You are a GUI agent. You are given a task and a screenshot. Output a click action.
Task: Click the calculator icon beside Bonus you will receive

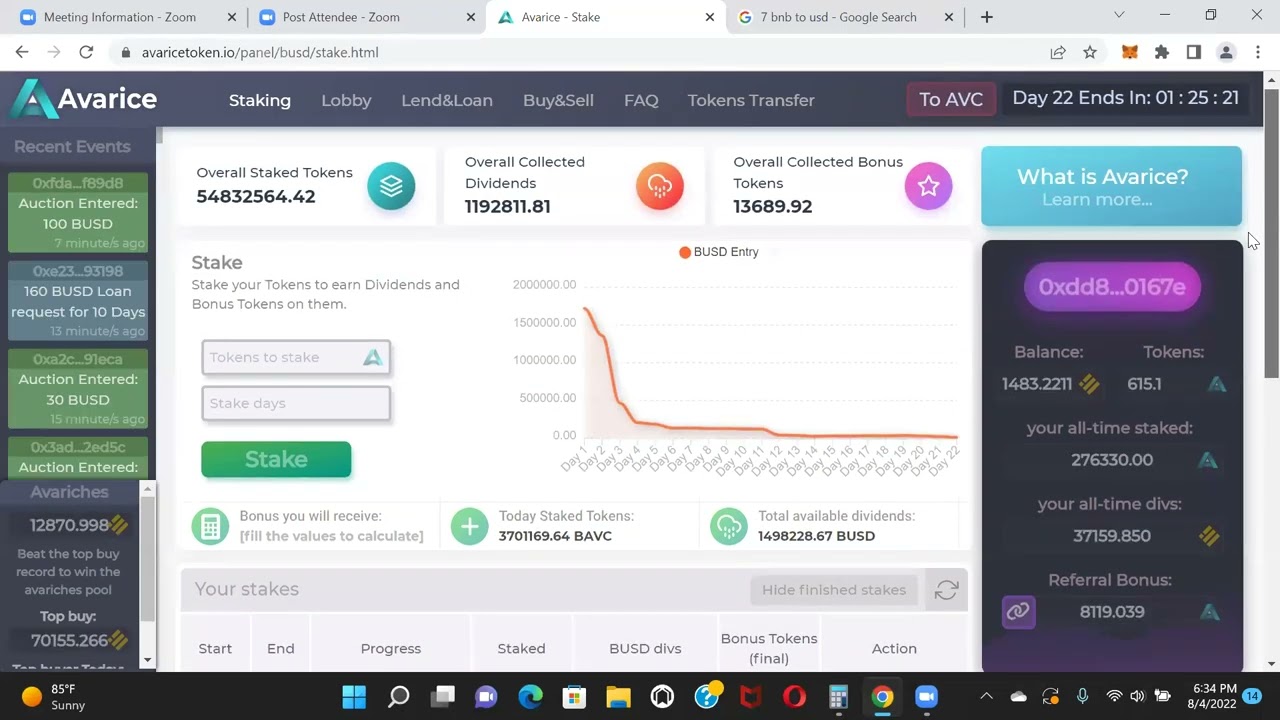210,526
